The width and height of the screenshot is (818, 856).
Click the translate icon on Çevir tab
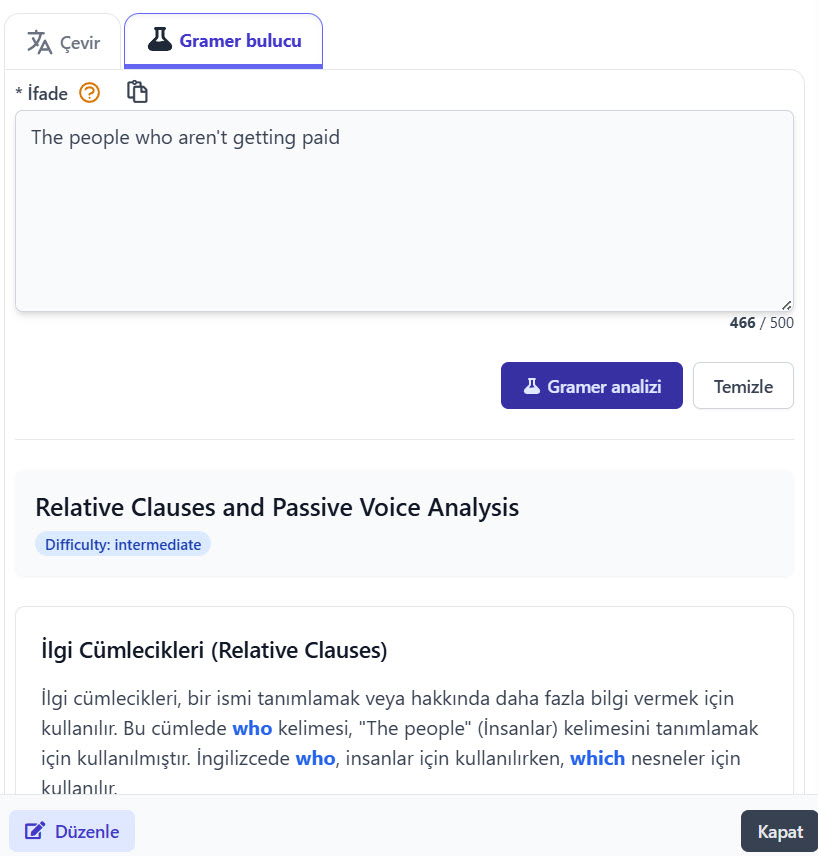pos(39,42)
